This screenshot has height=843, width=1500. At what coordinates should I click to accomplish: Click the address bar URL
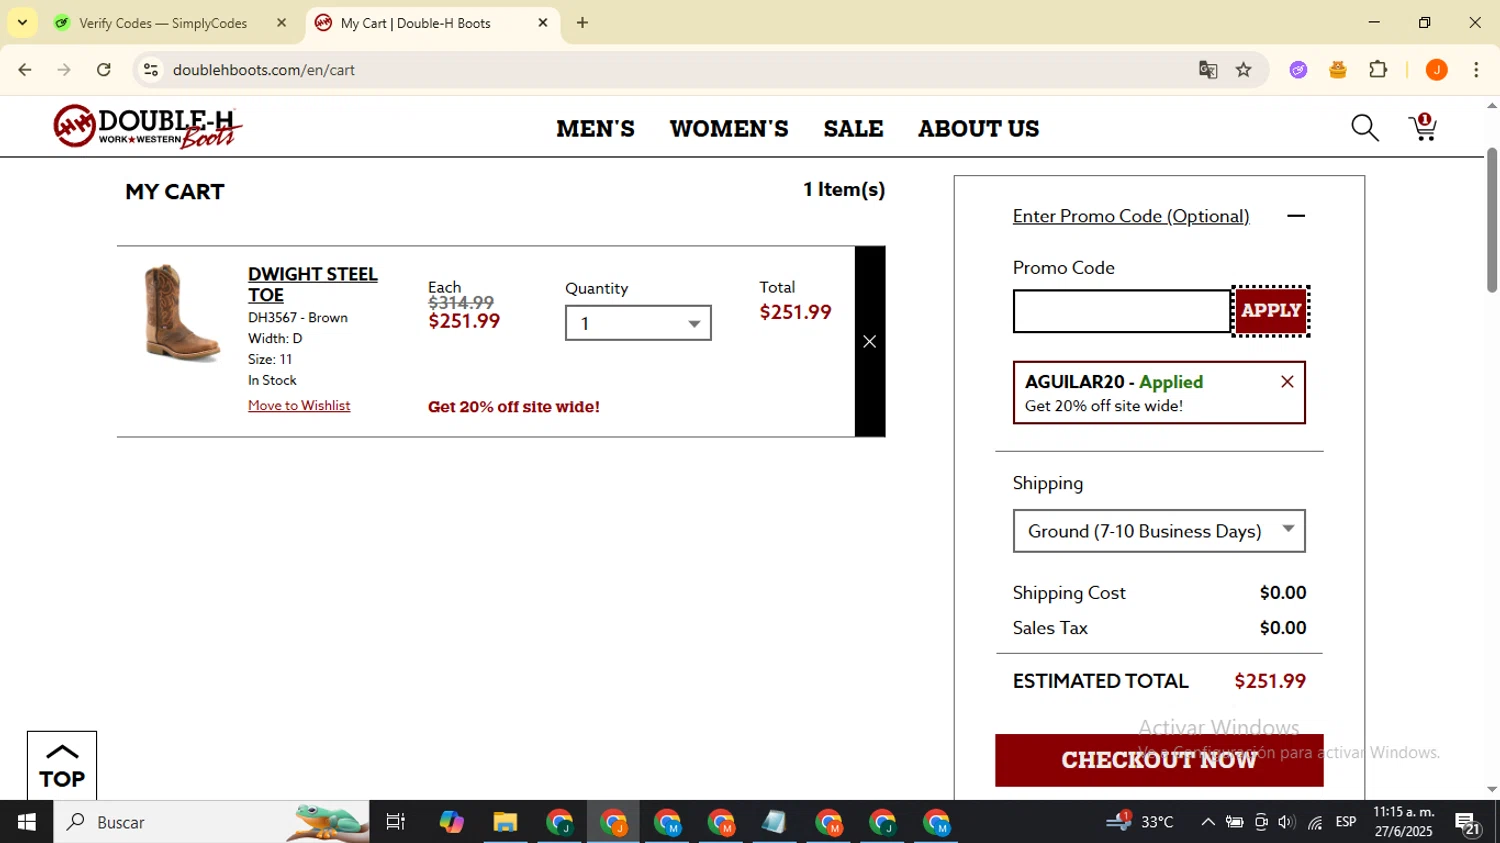264,70
